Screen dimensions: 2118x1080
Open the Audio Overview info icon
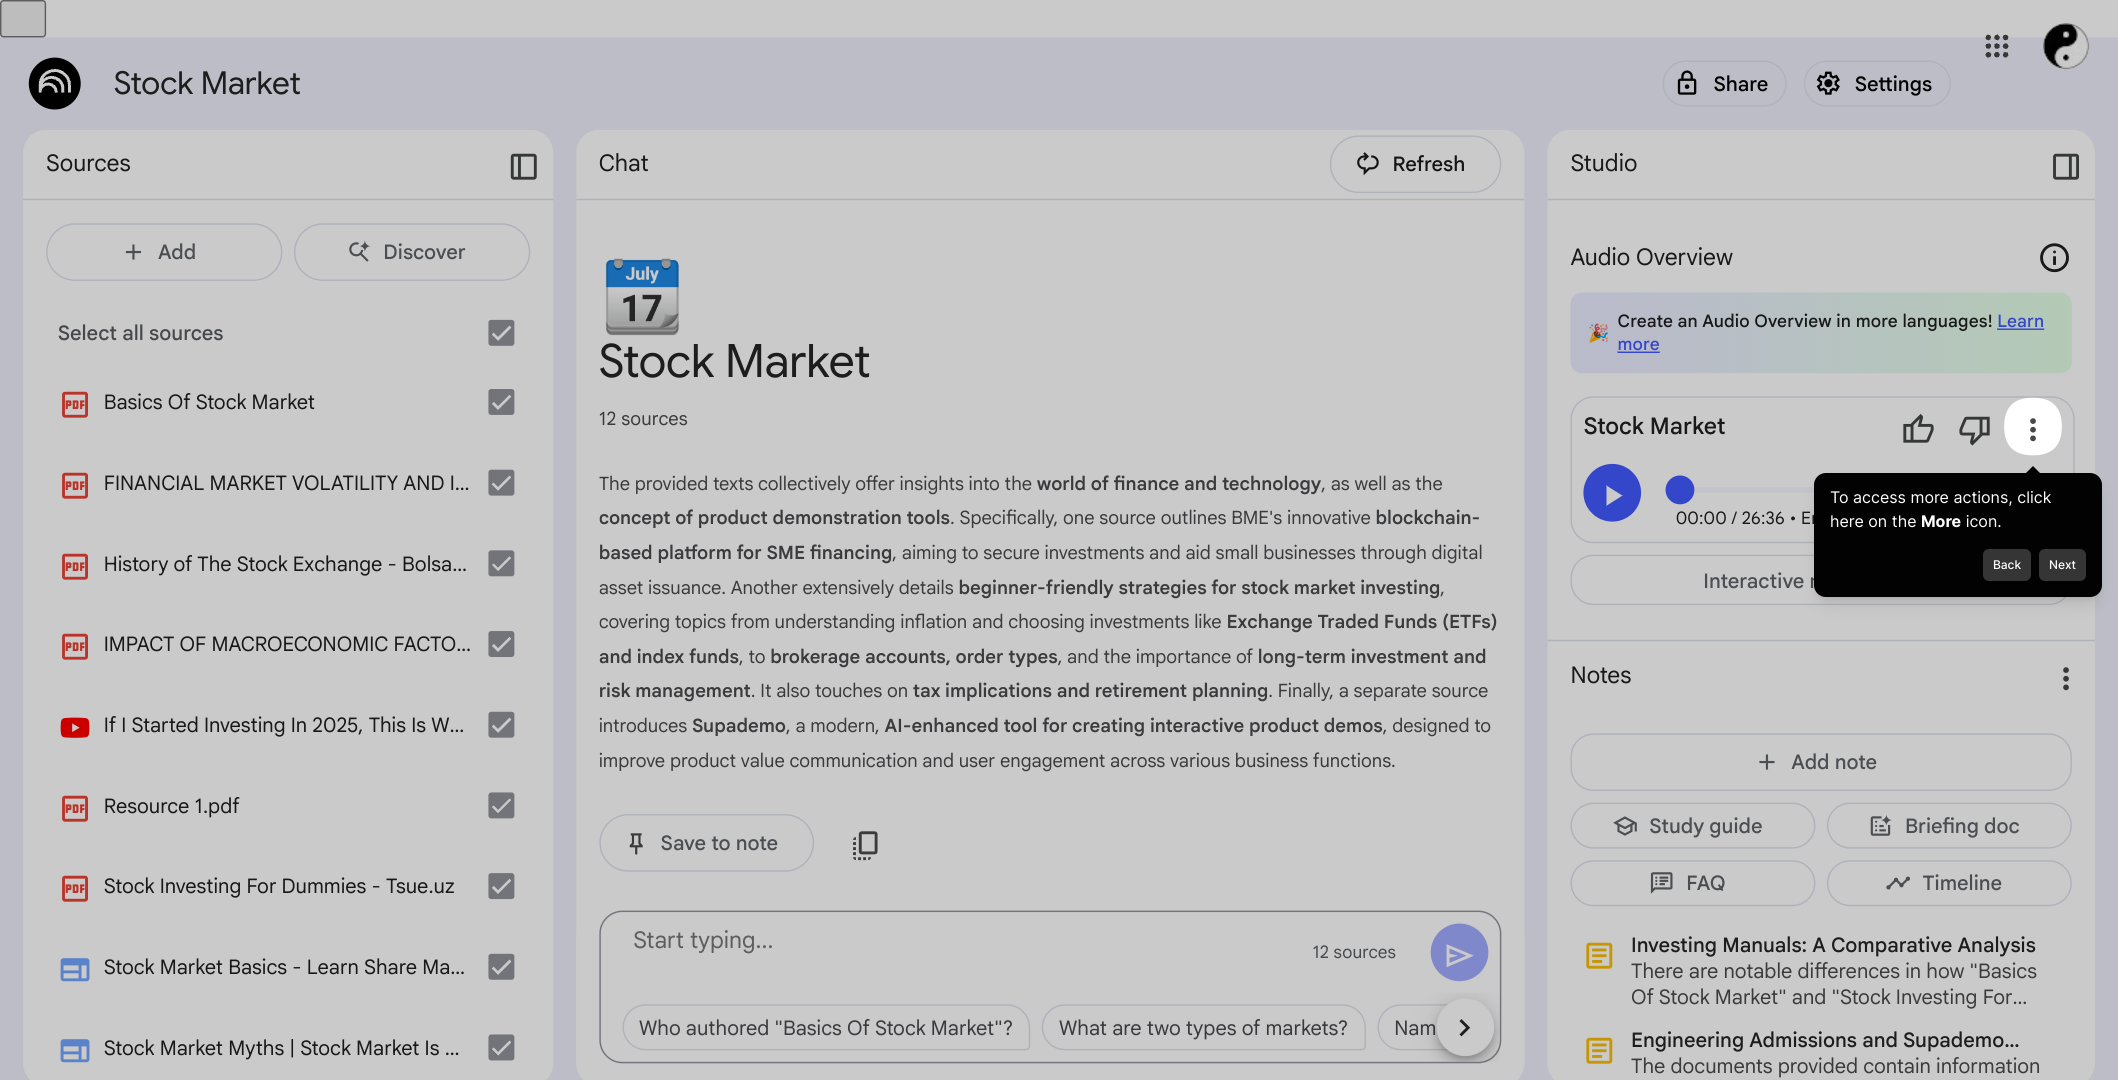pos(2053,258)
